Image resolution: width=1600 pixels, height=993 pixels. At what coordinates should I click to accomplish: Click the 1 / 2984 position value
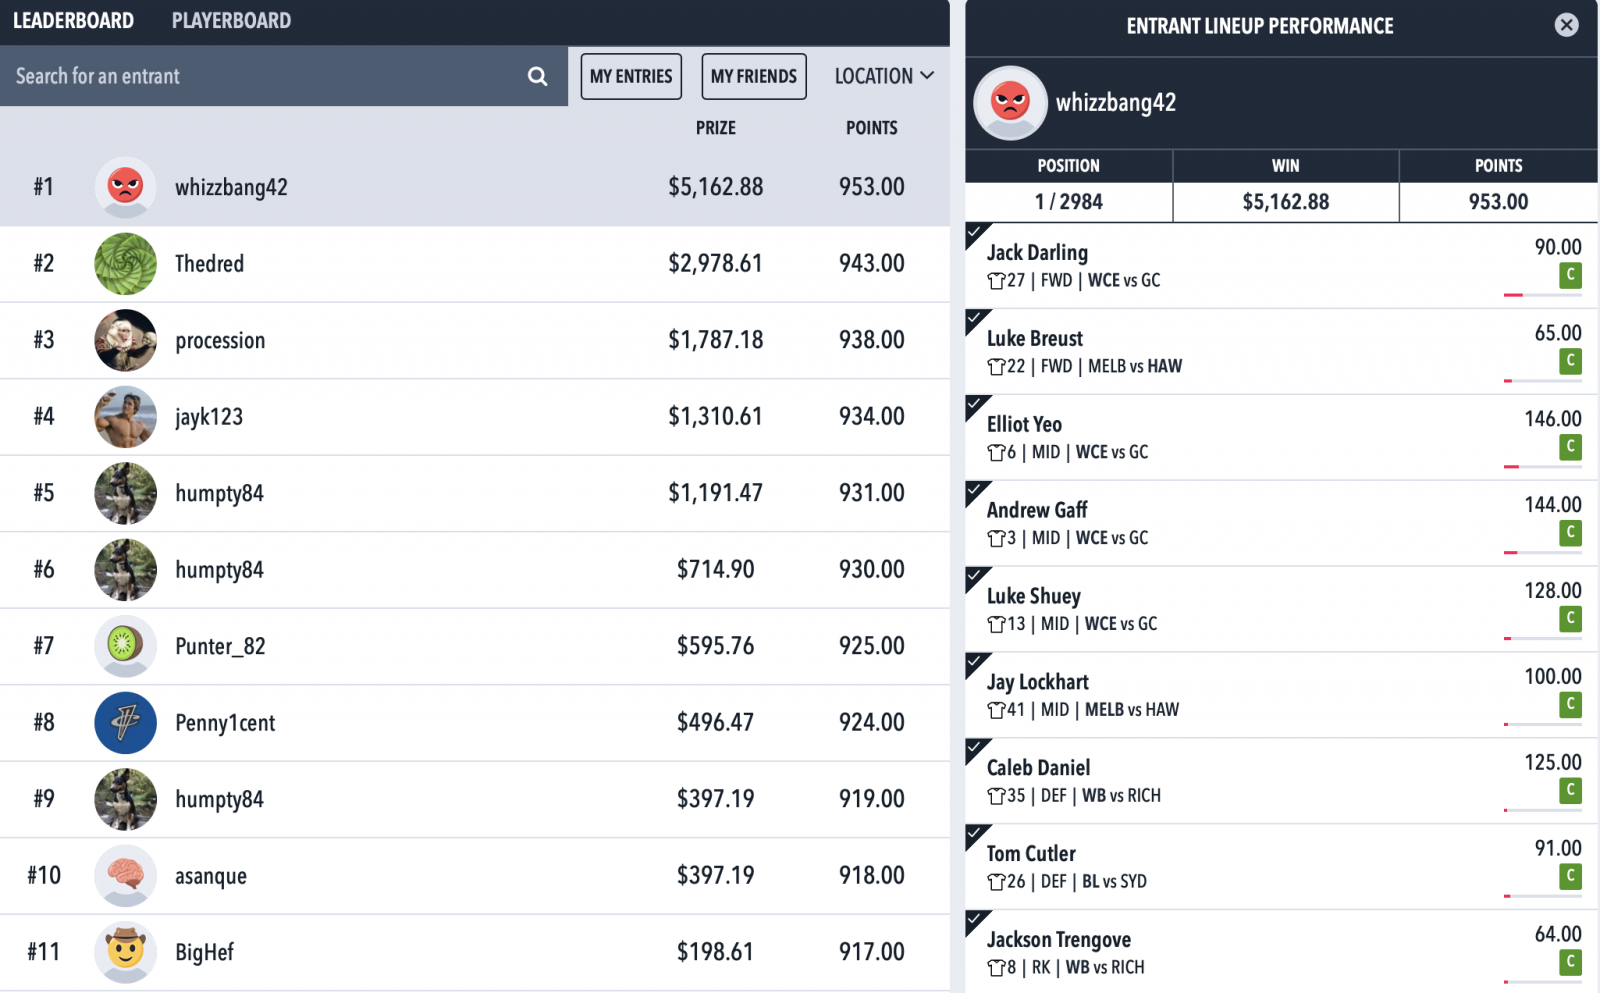point(1069,202)
